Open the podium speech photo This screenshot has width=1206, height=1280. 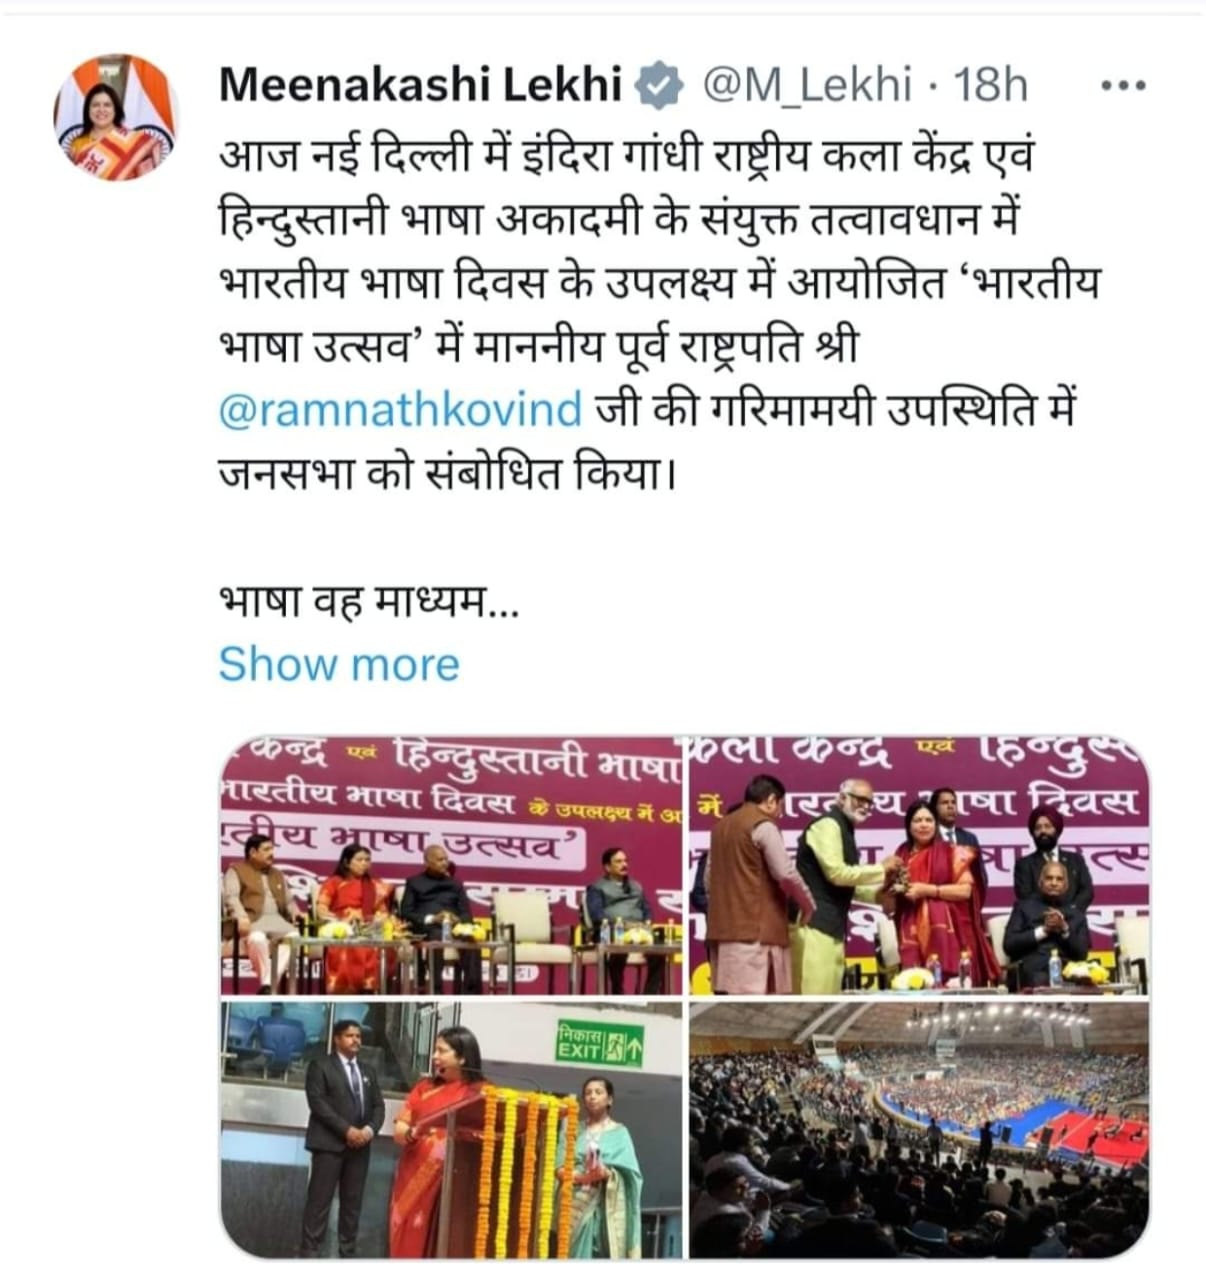click(x=451, y=1130)
